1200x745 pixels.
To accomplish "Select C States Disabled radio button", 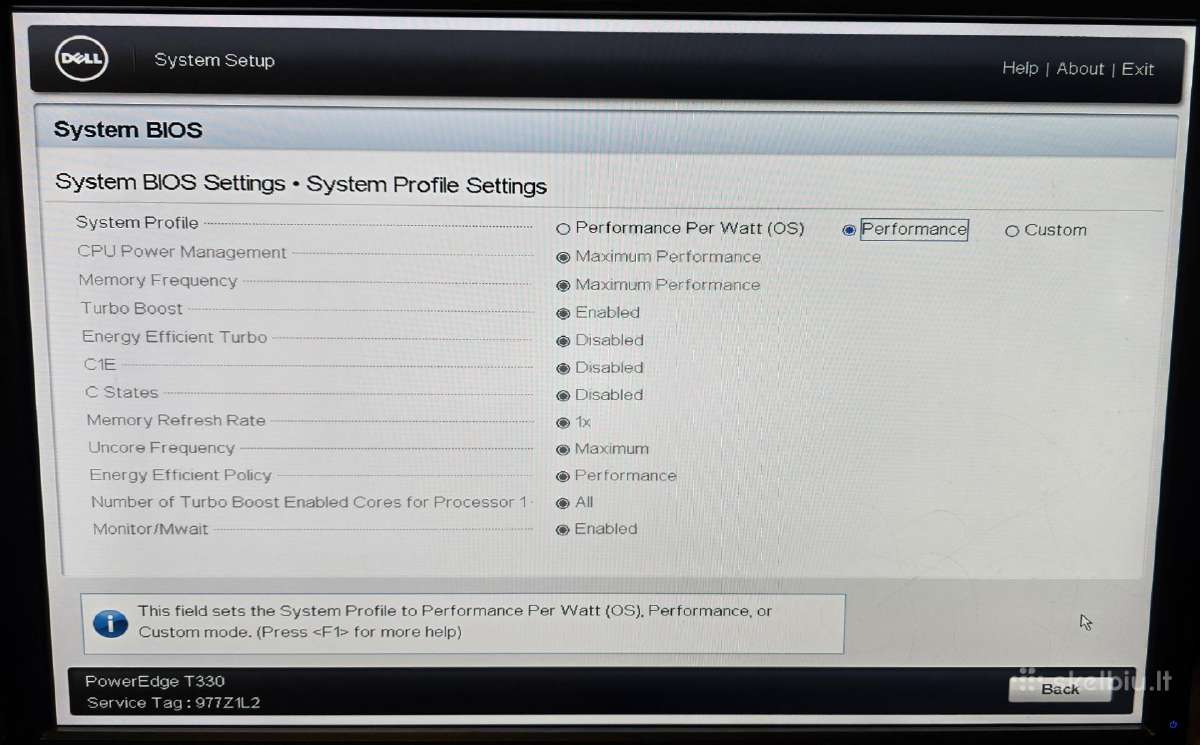I will (x=563, y=395).
